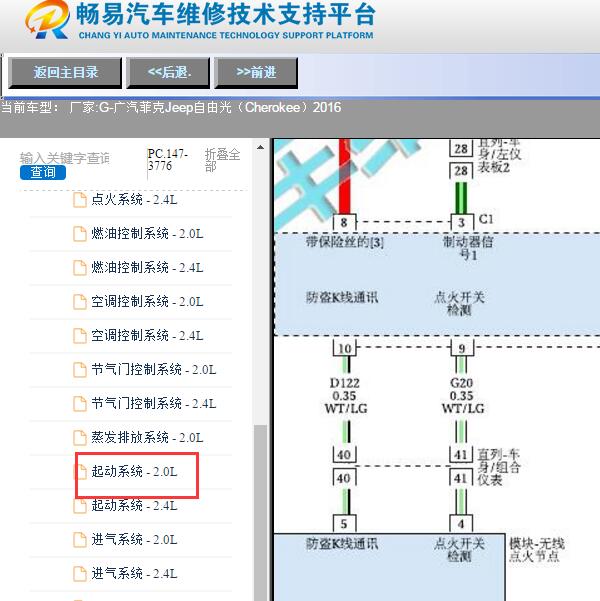The image size is (600, 601).
Task: Click pin 5 above the ignition module
Action: point(344,524)
